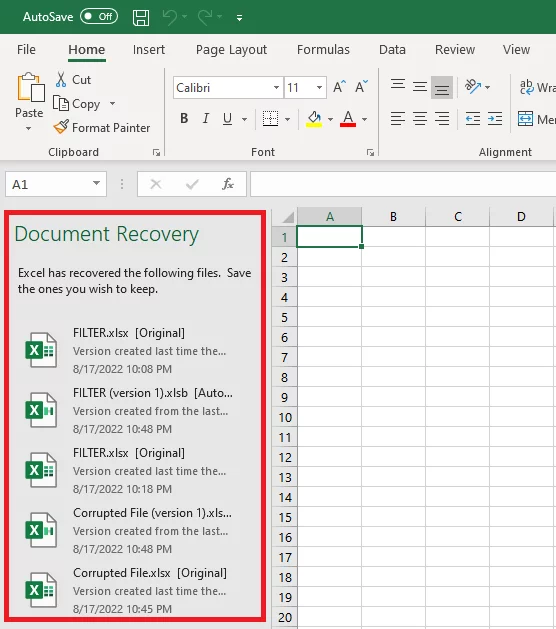Select row 10 header

(x=285, y=417)
